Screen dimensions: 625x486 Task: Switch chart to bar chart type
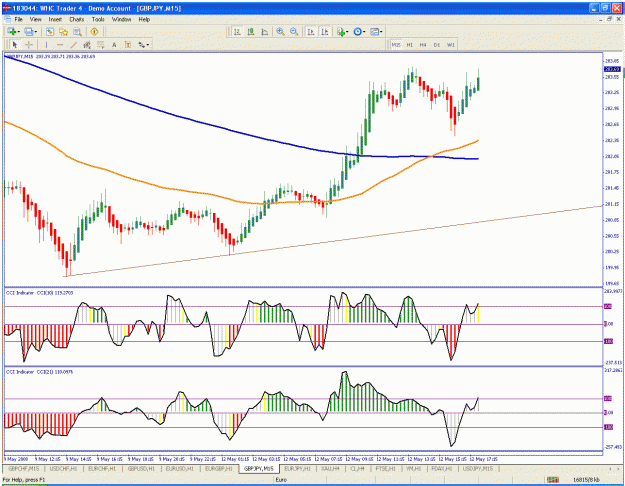click(x=237, y=31)
